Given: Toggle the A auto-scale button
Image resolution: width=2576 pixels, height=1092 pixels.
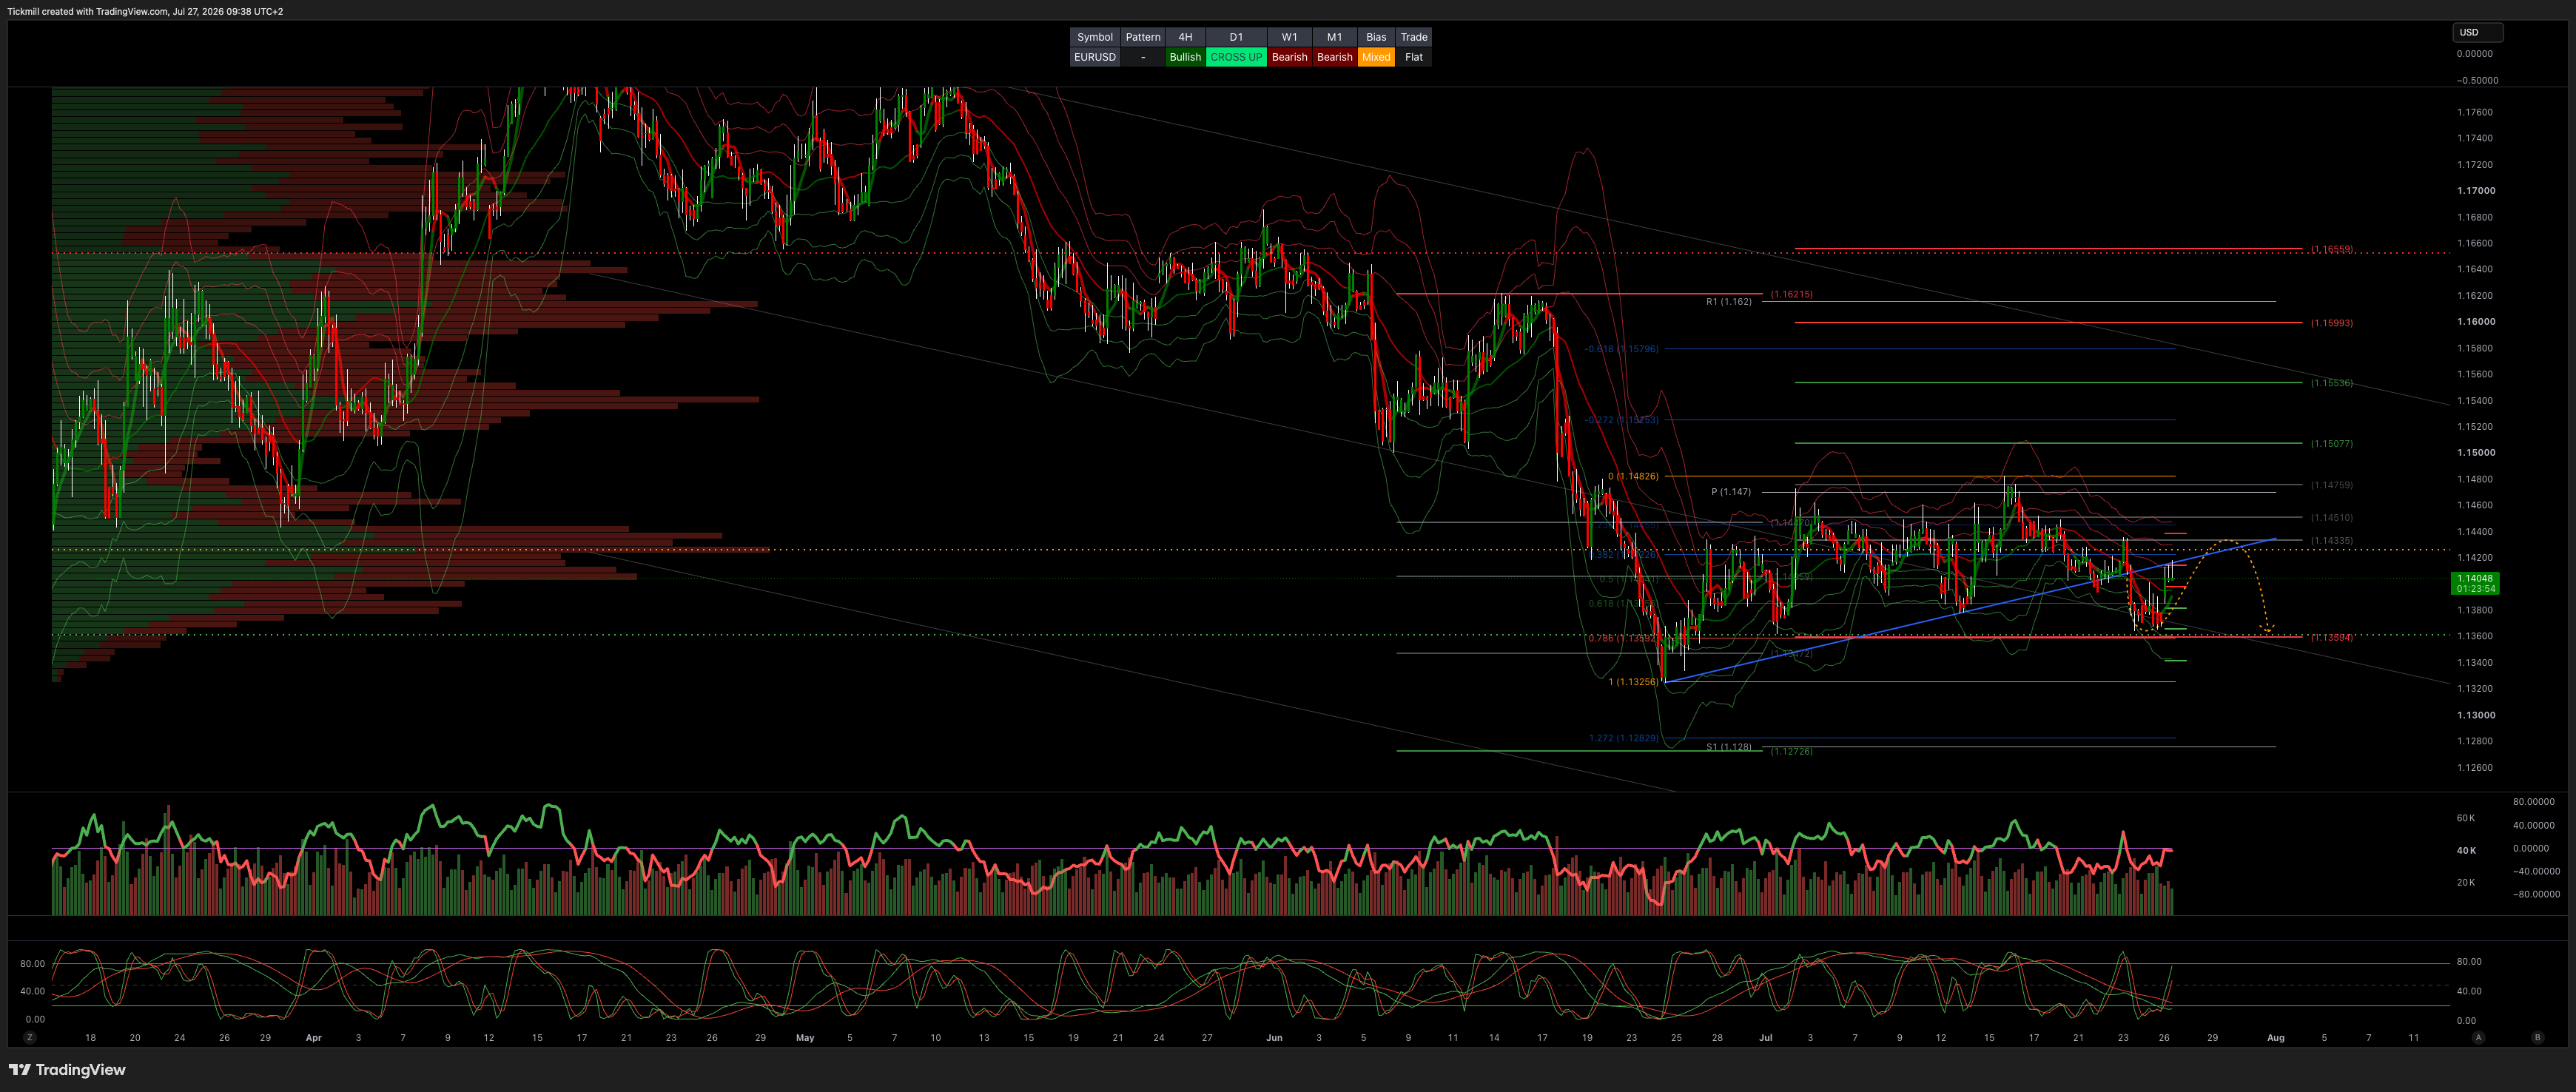Looking at the screenshot, I should 2478,1038.
